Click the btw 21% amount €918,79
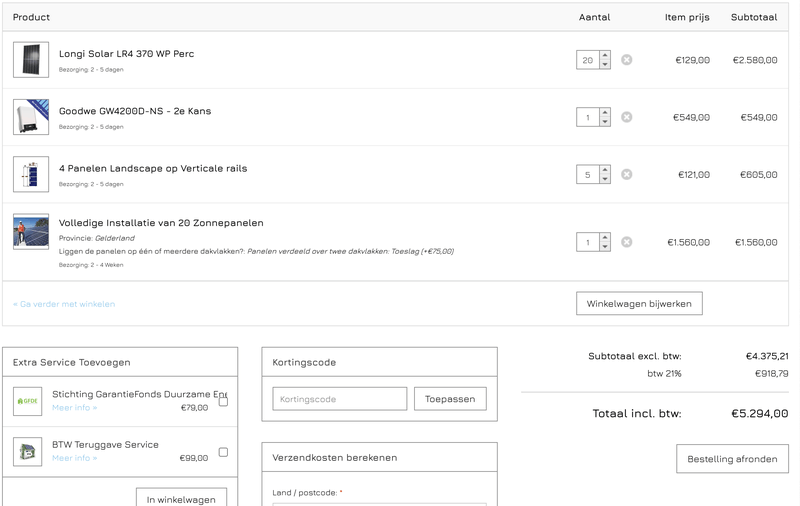 tap(771, 373)
